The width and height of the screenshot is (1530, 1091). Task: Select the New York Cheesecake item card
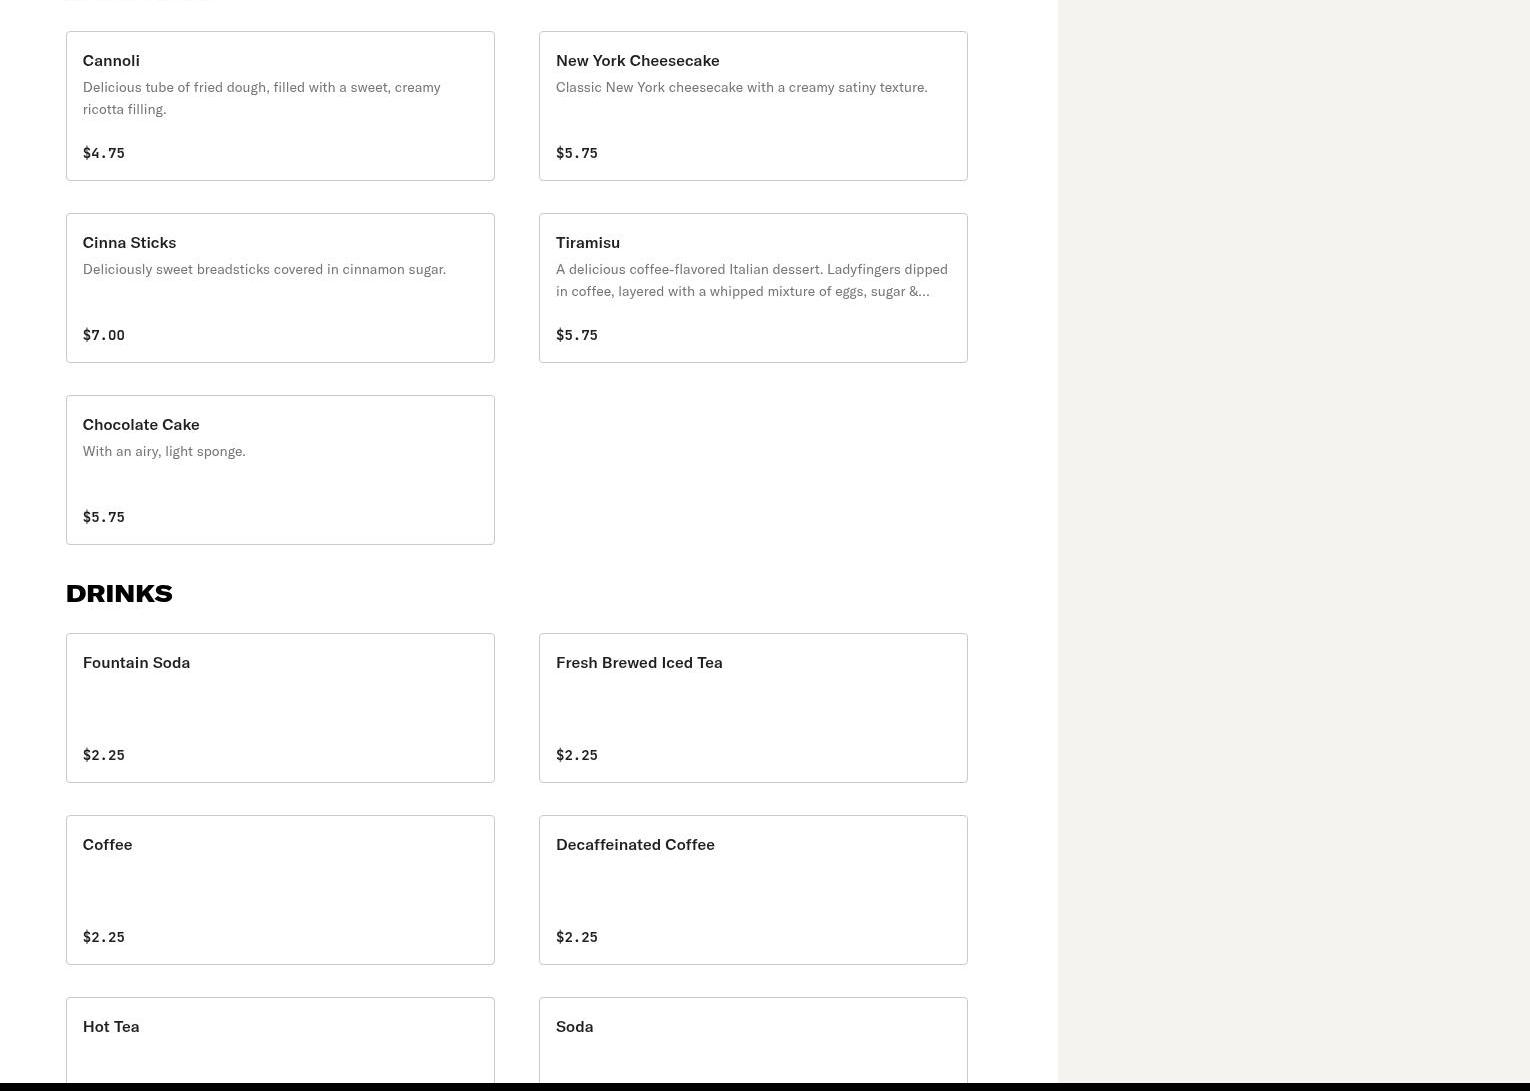tap(753, 106)
